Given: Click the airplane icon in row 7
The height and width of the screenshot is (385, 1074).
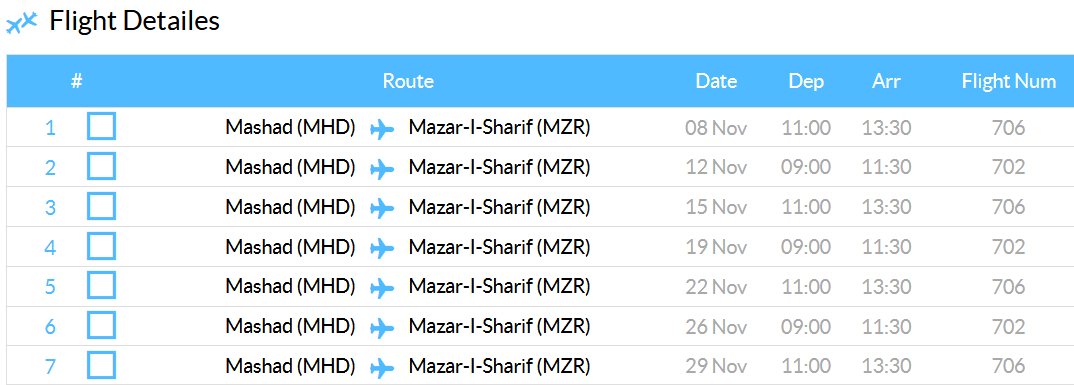Looking at the screenshot, I should tap(382, 367).
